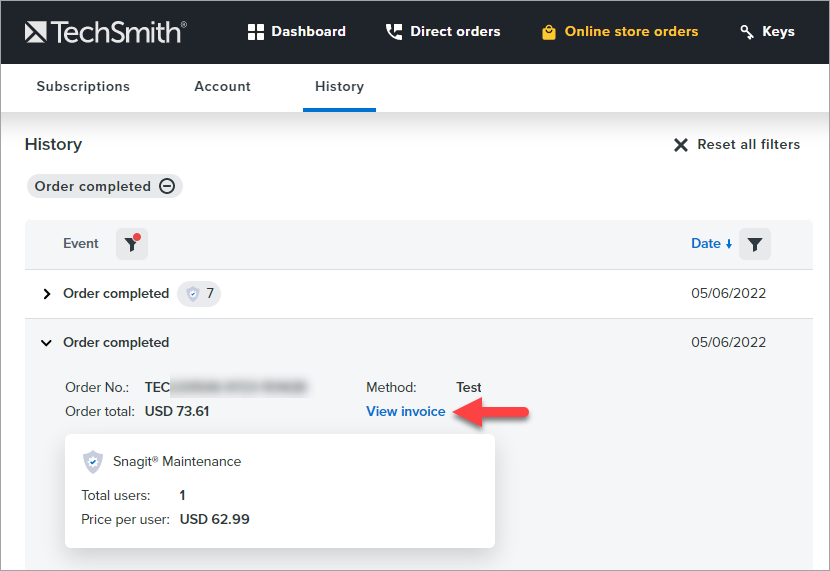Open the Dashboard page
830x571 pixels.
pos(296,32)
